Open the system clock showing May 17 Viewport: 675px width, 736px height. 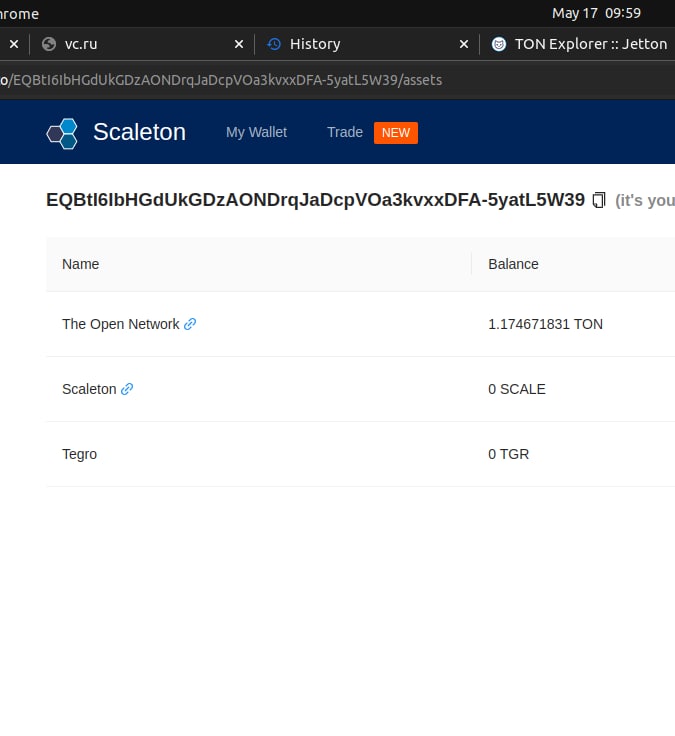point(596,13)
